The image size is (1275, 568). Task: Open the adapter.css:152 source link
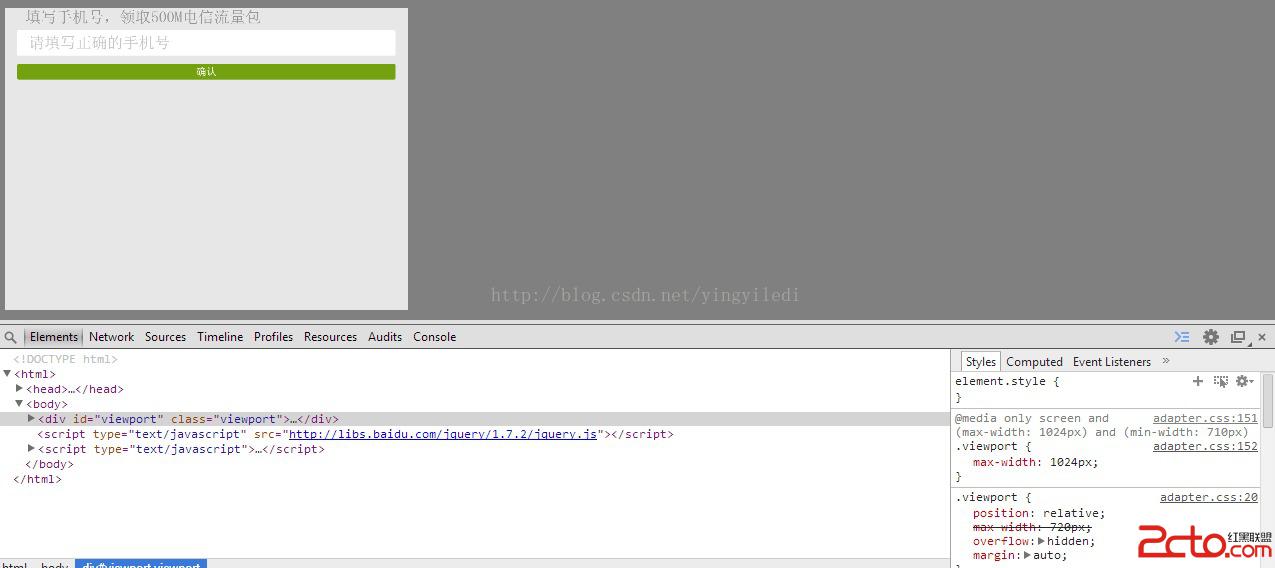pos(1205,446)
